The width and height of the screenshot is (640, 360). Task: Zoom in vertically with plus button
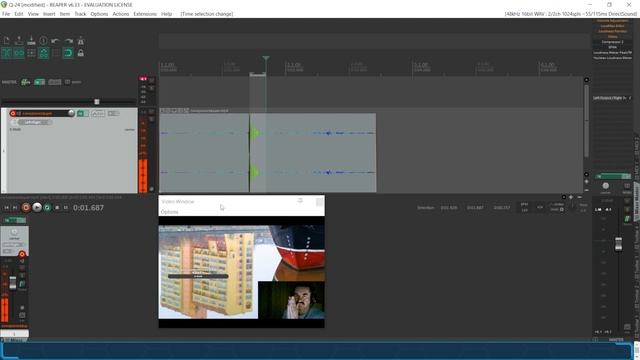tap(587, 182)
